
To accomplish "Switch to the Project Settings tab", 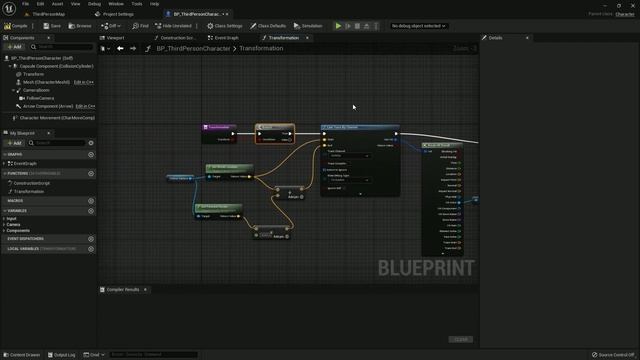I will (x=114, y=14).
